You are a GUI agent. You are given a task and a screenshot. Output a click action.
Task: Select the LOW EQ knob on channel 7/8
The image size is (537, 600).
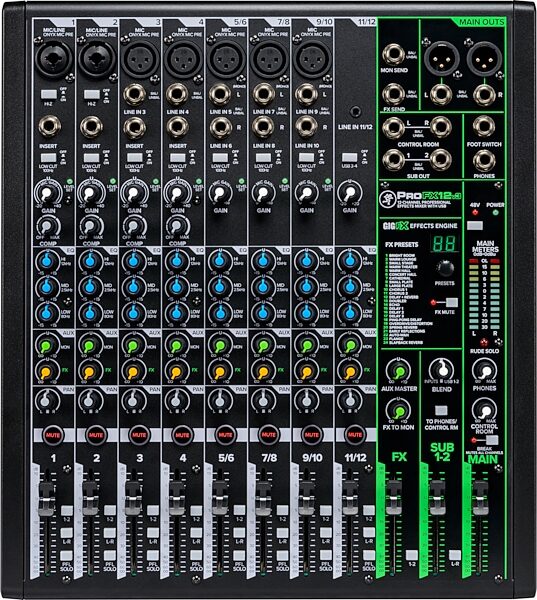point(263,313)
